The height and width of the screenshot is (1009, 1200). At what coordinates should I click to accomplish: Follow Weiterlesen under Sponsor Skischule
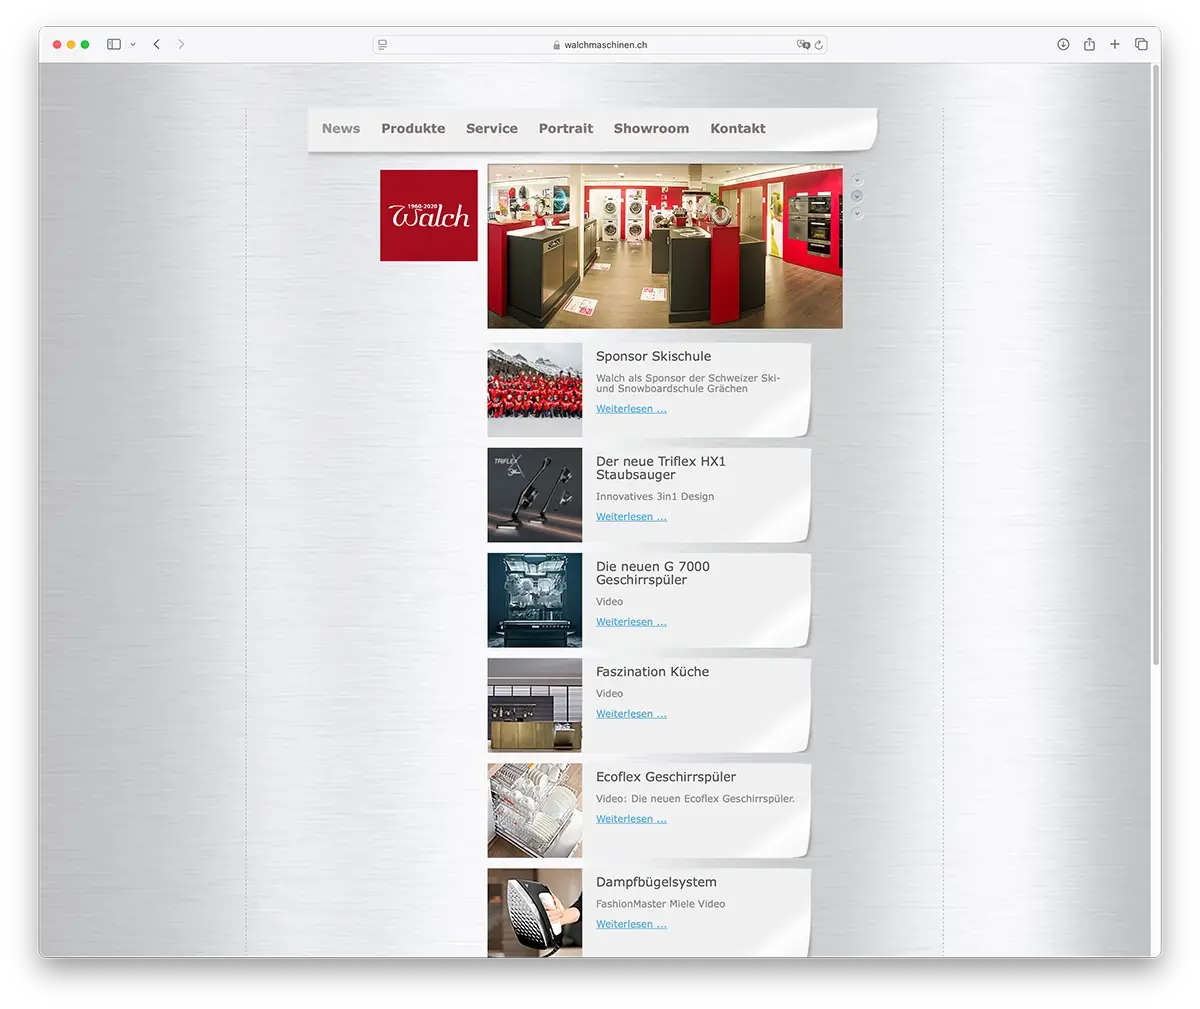[631, 409]
